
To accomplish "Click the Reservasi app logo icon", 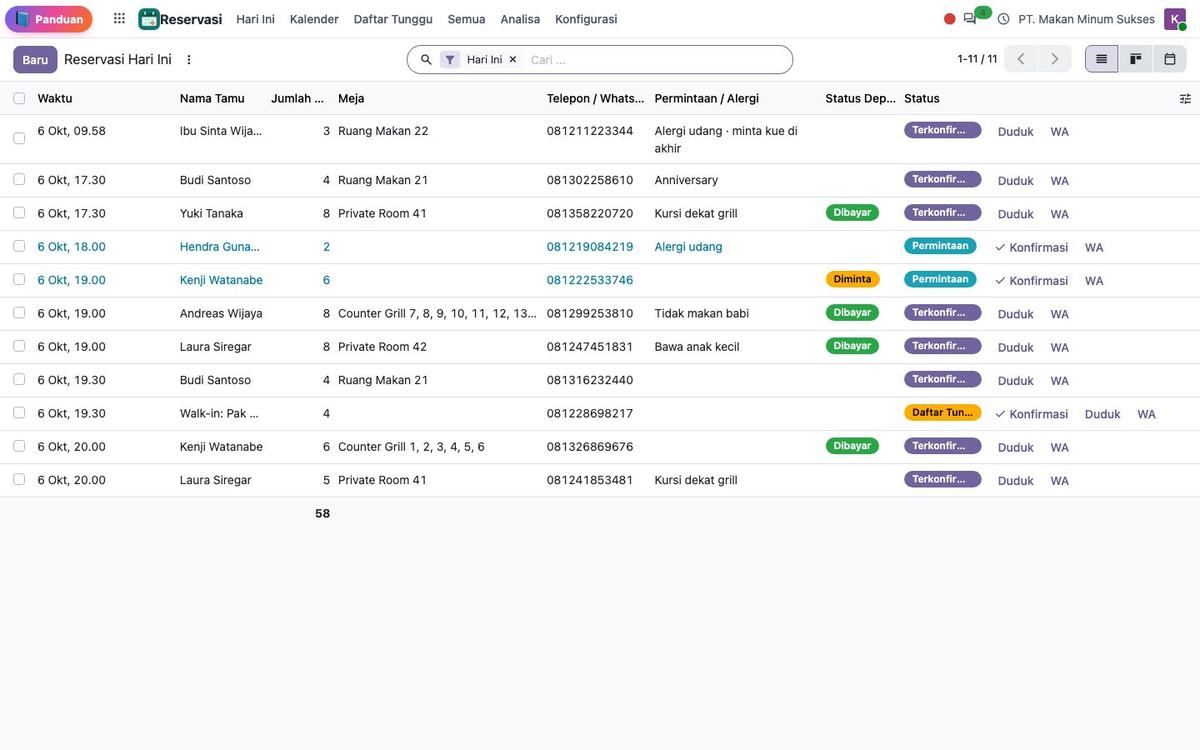I will click(x=149, y=19).
